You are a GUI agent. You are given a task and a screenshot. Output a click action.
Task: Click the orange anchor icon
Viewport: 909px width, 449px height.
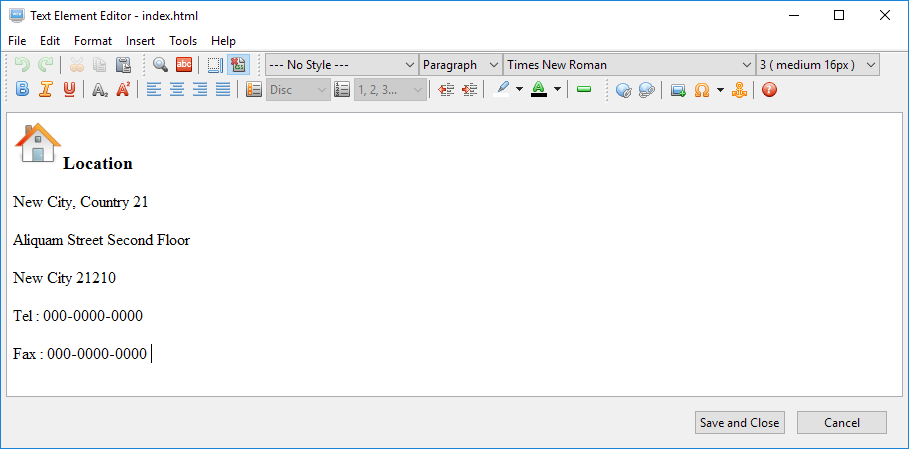click(x=739, y=90)
